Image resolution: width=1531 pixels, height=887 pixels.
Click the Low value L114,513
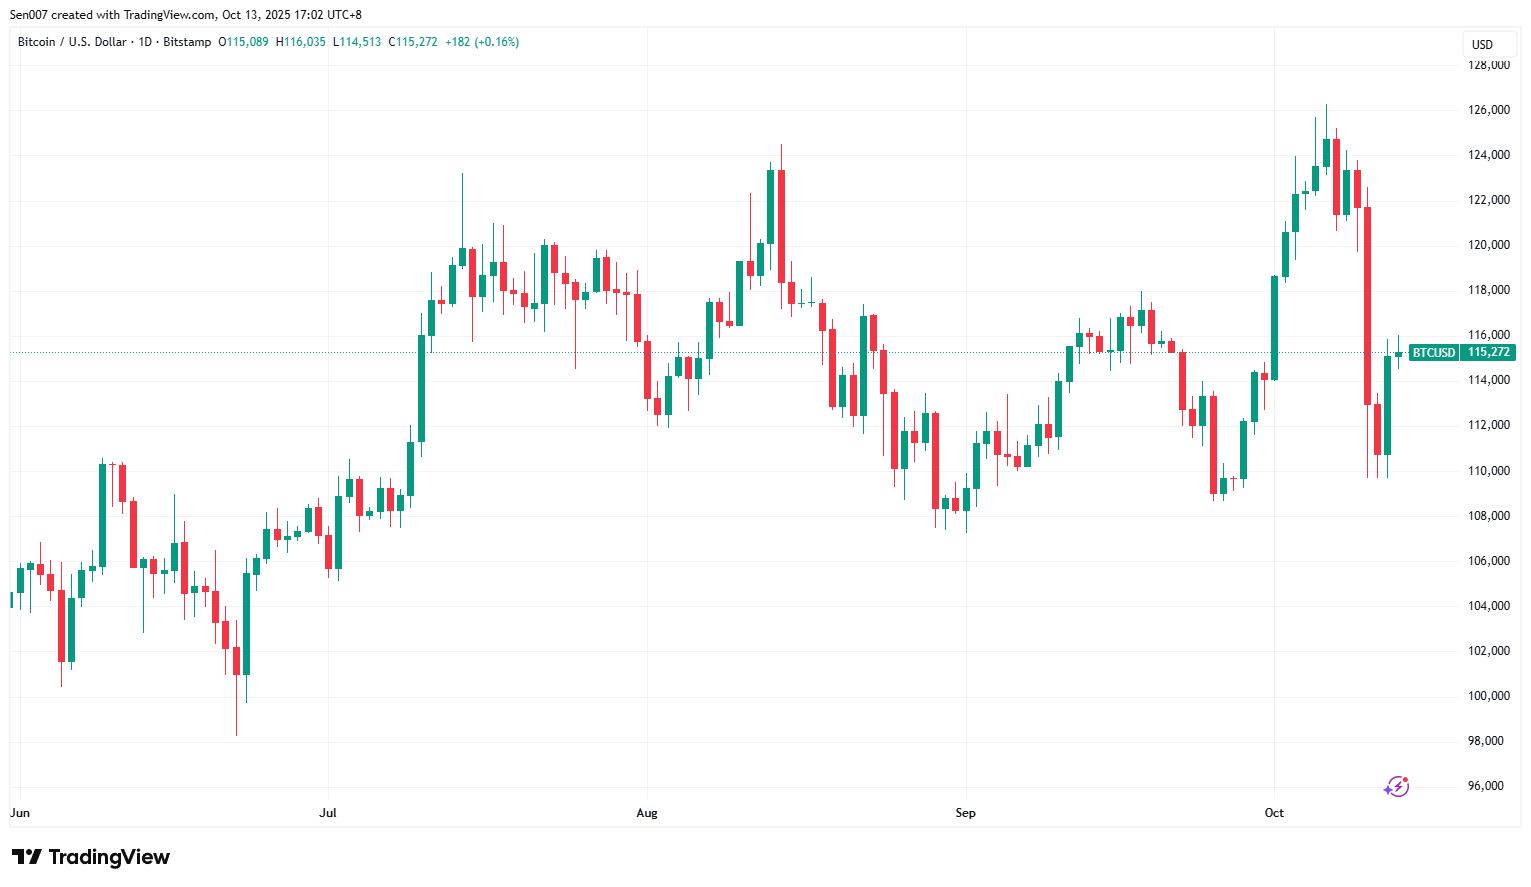pos(357,42)
